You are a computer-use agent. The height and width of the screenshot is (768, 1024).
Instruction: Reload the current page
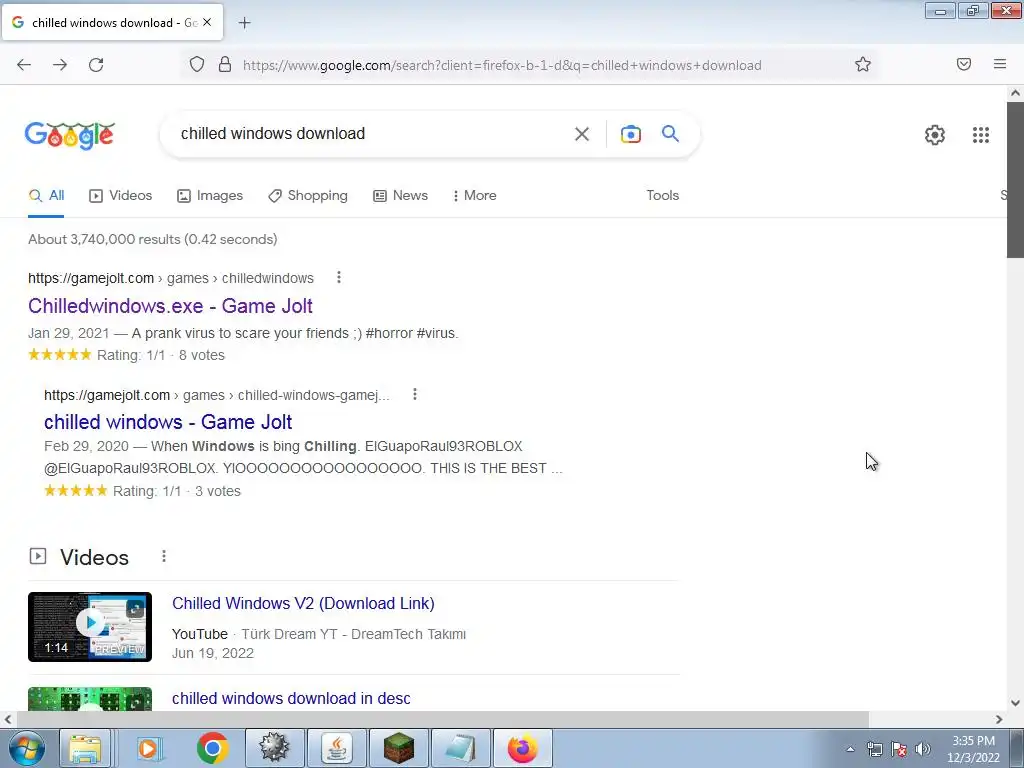(x=96, y=65)
